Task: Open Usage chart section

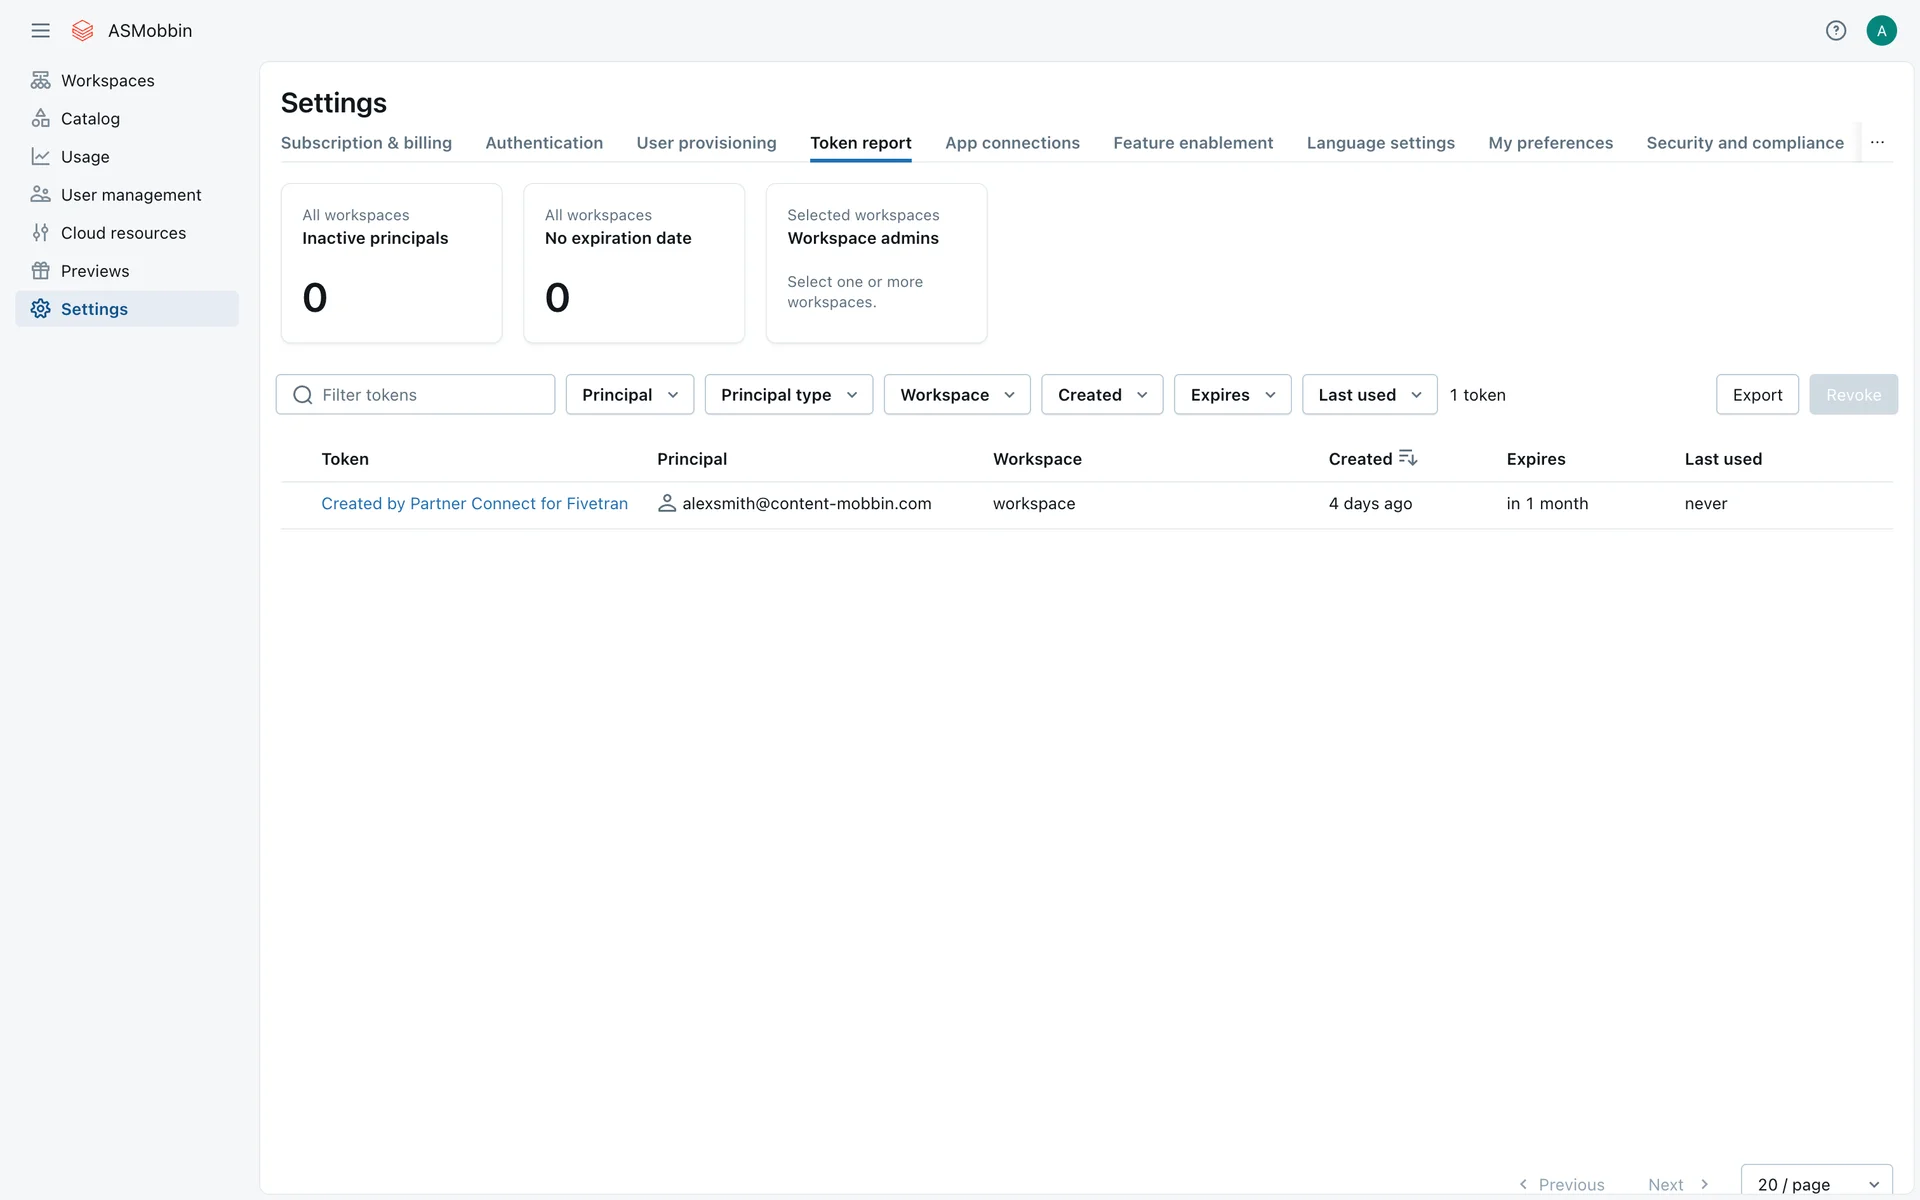Action: tap(85, 156)
